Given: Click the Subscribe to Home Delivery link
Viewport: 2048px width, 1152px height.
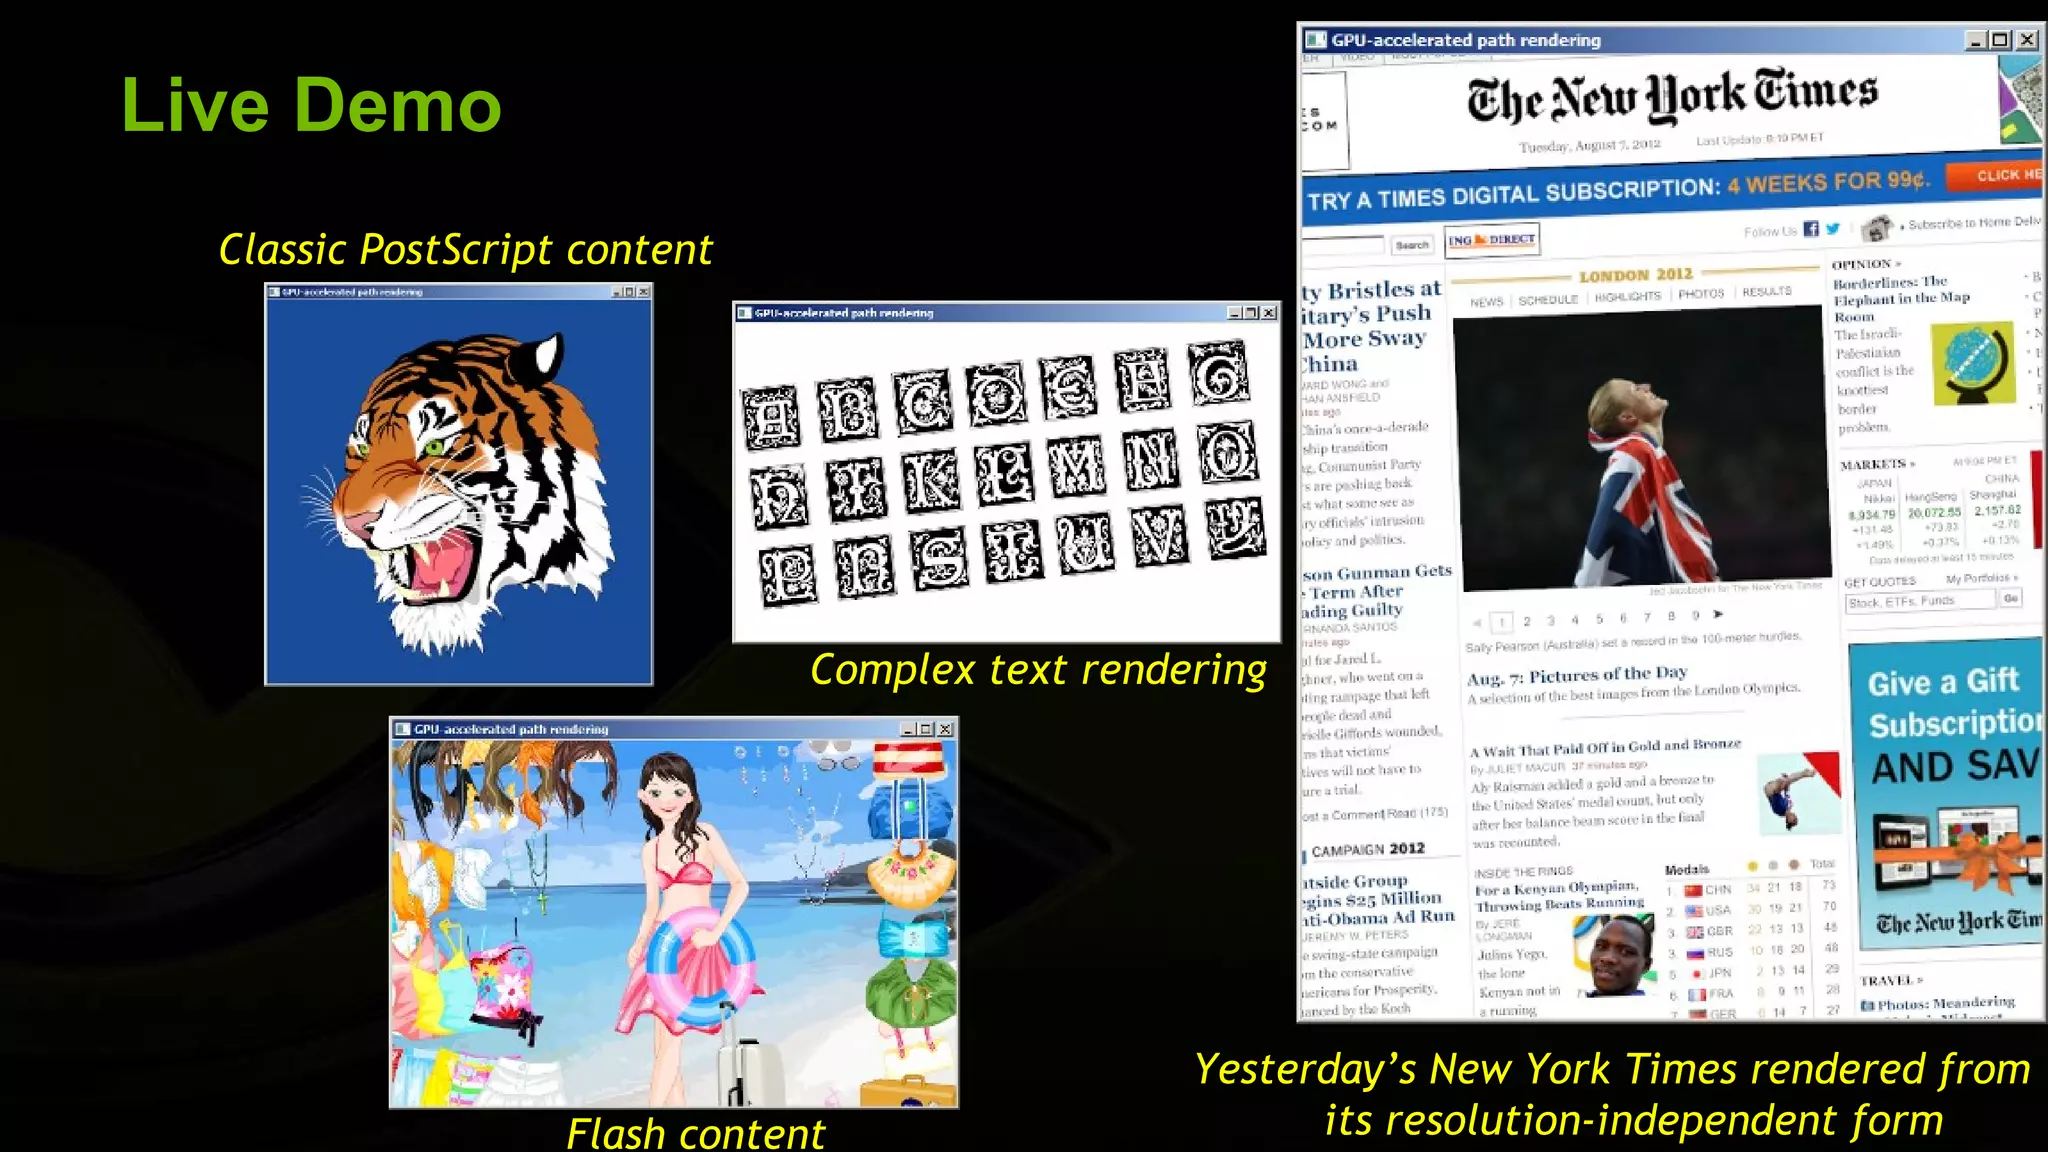Looking at the screenshot, I should [x=1973, y=222].
